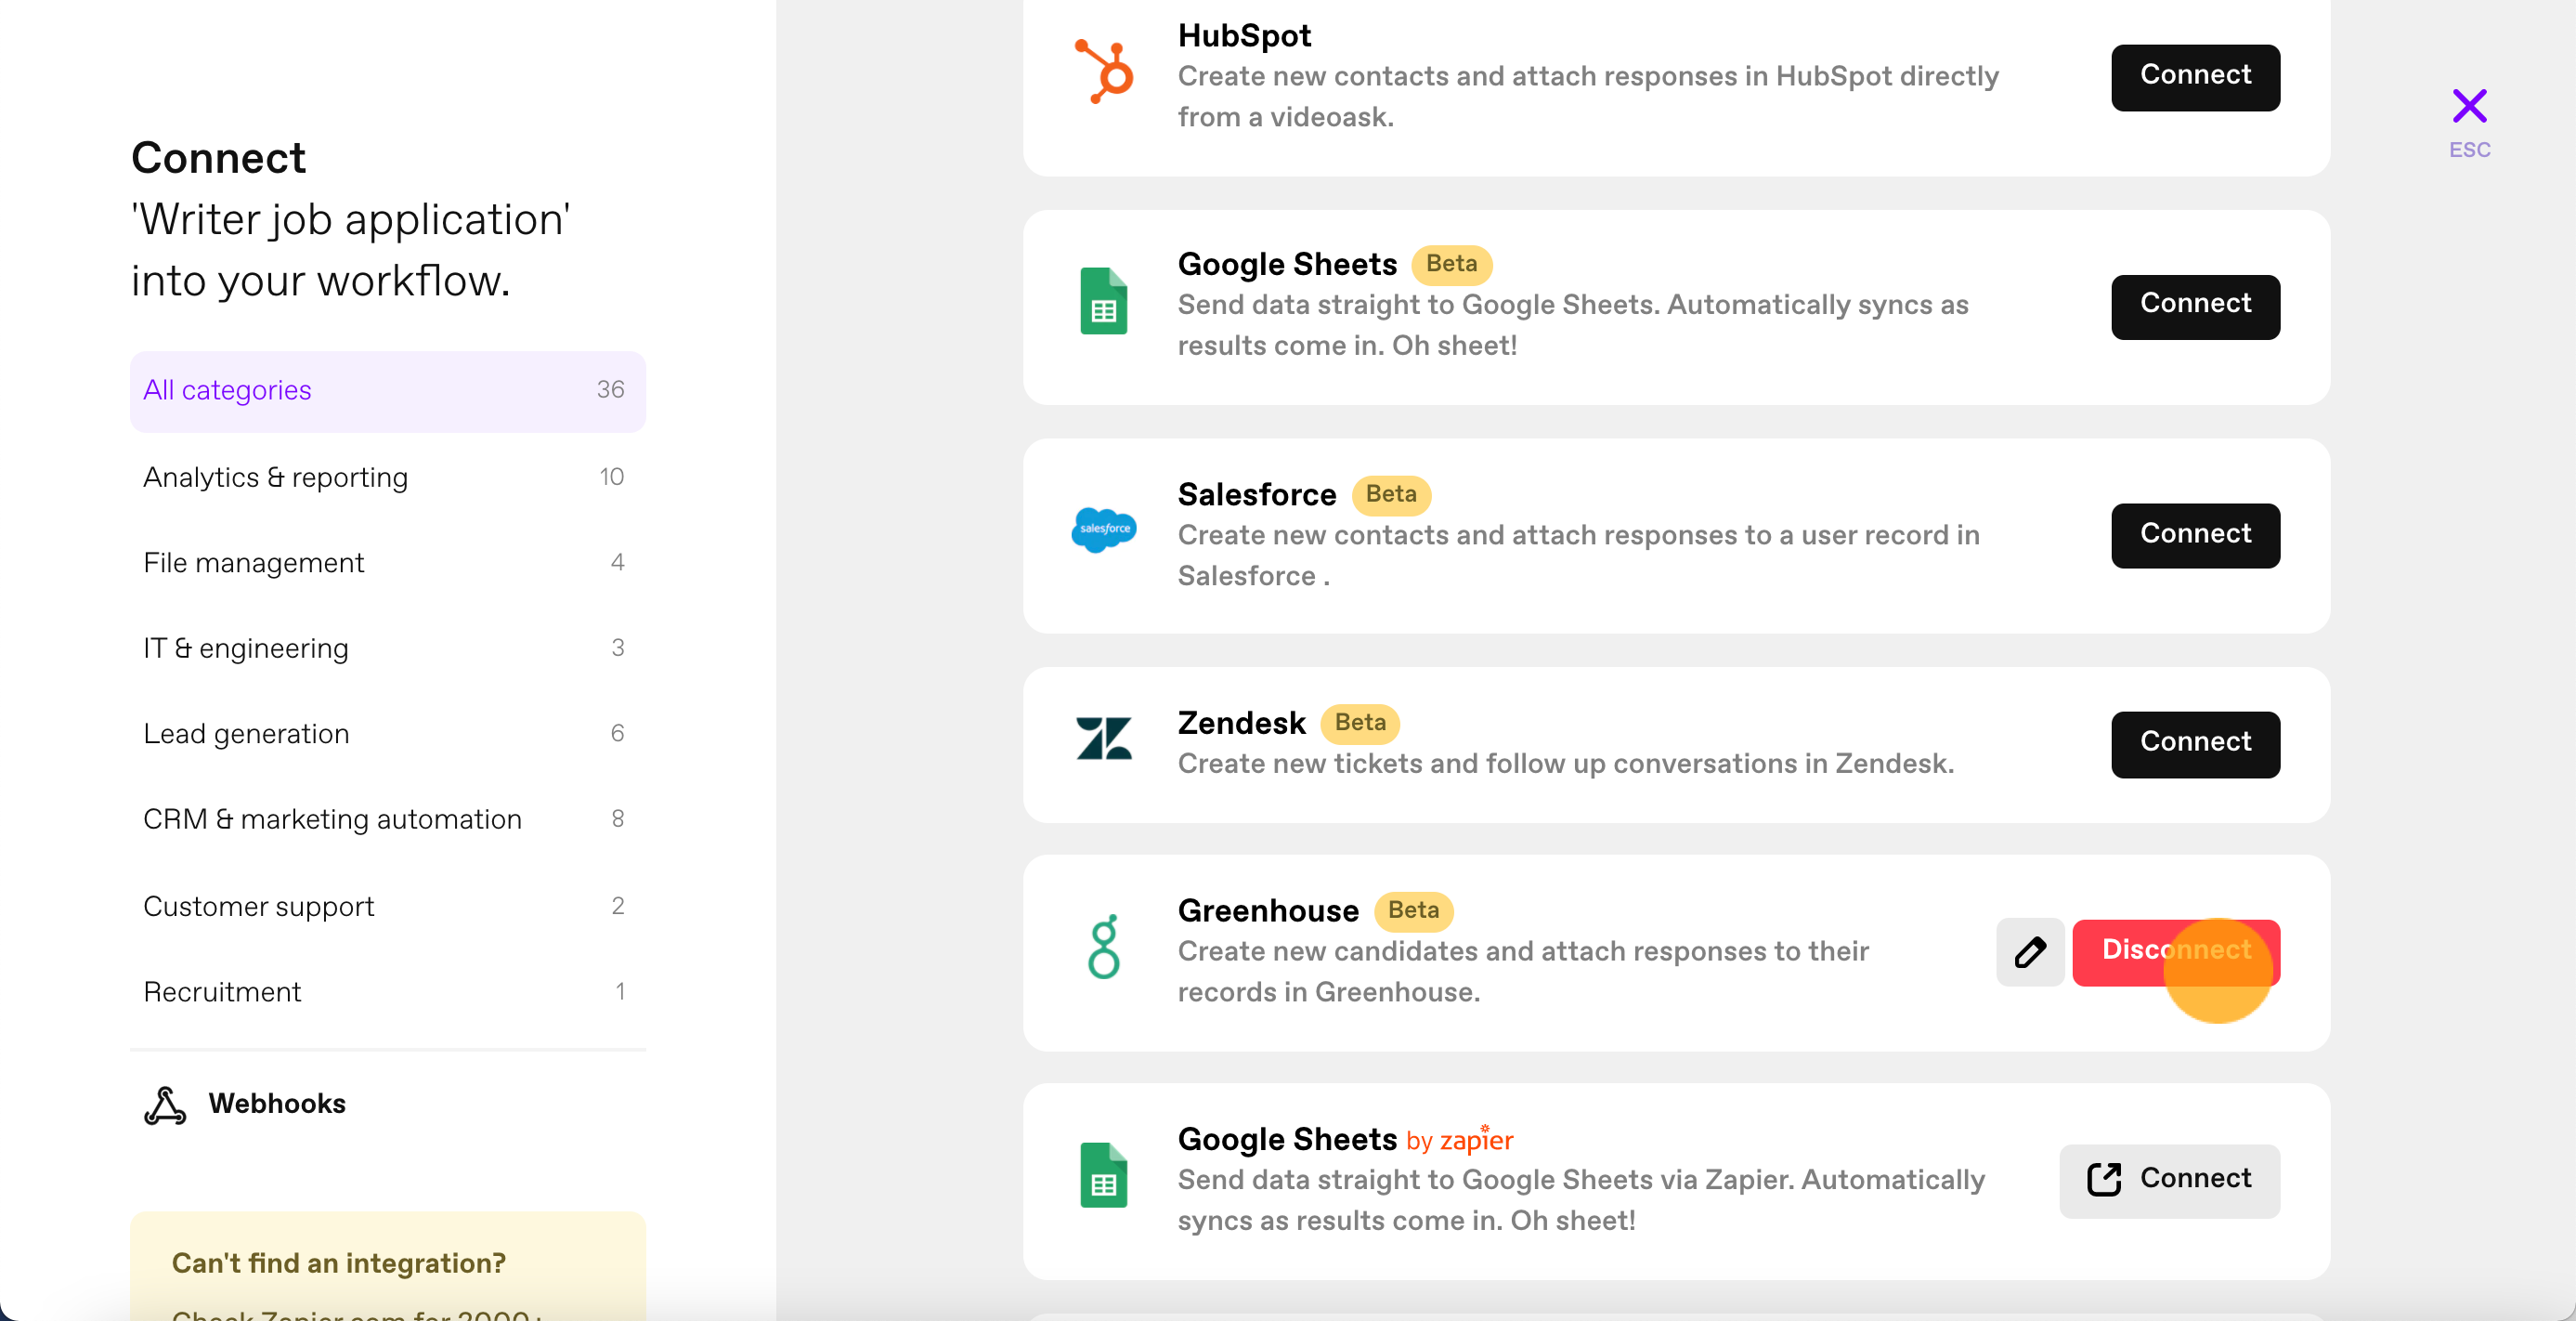This screenshot has height=1321, width=2576.
Task: Connect Google Sheets via Zapier
Action: [2169, 1181]
